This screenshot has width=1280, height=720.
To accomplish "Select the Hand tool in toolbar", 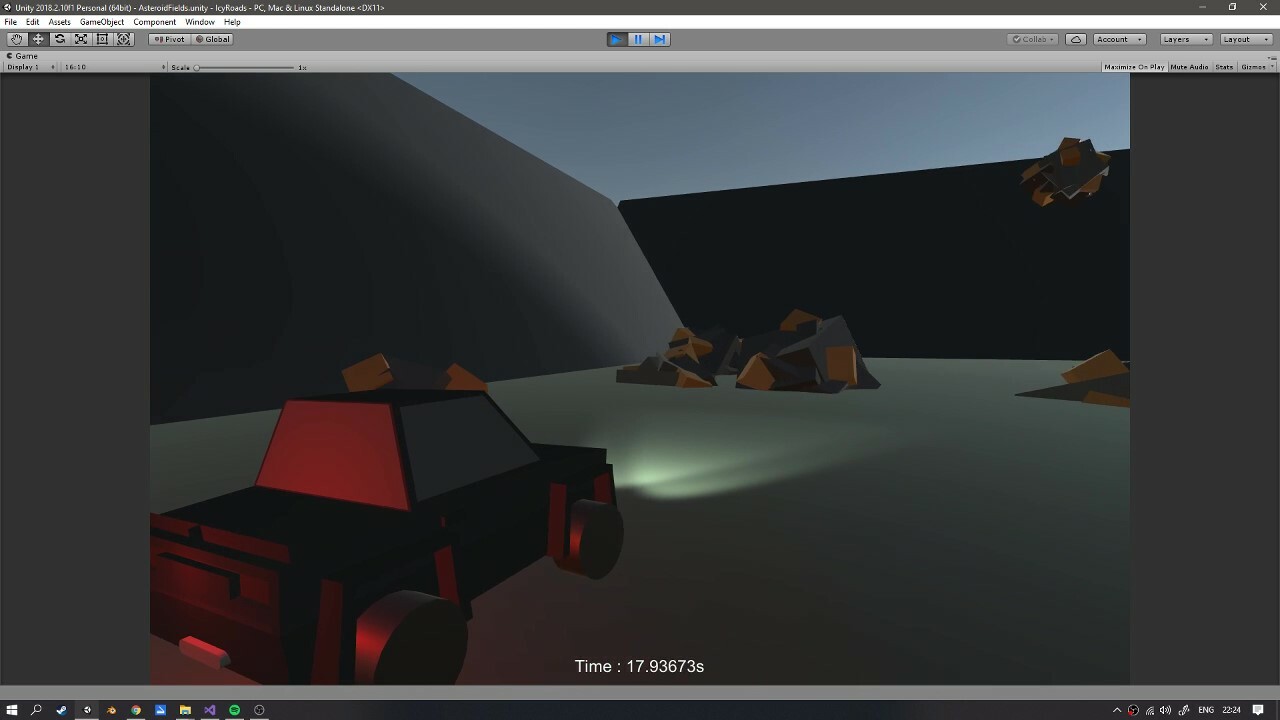I will click(16, 39).
